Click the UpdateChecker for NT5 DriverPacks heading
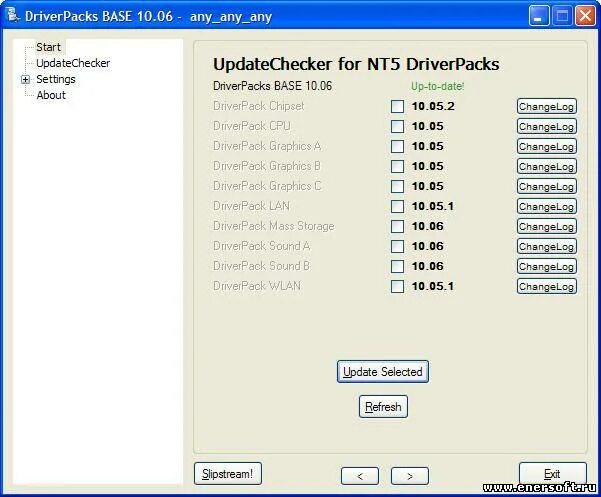Viewport: 601px width, 497px height. [356, 64]
